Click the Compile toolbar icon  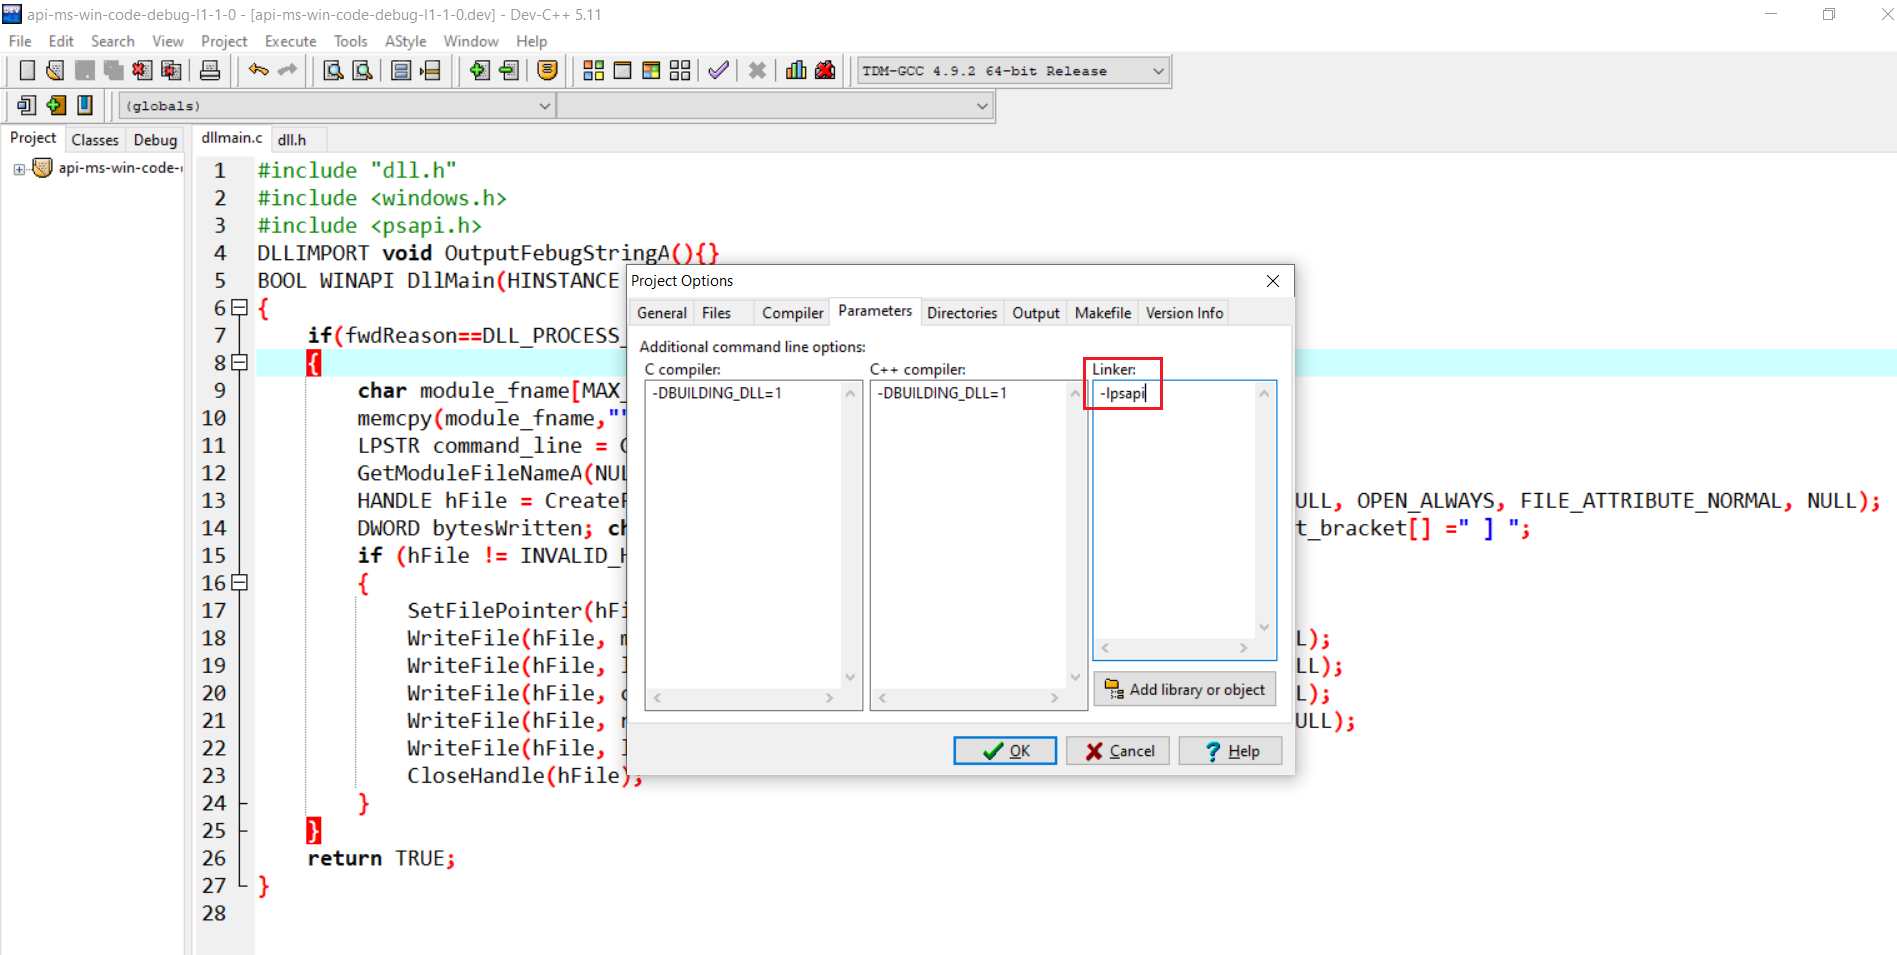tap(593, 70)
